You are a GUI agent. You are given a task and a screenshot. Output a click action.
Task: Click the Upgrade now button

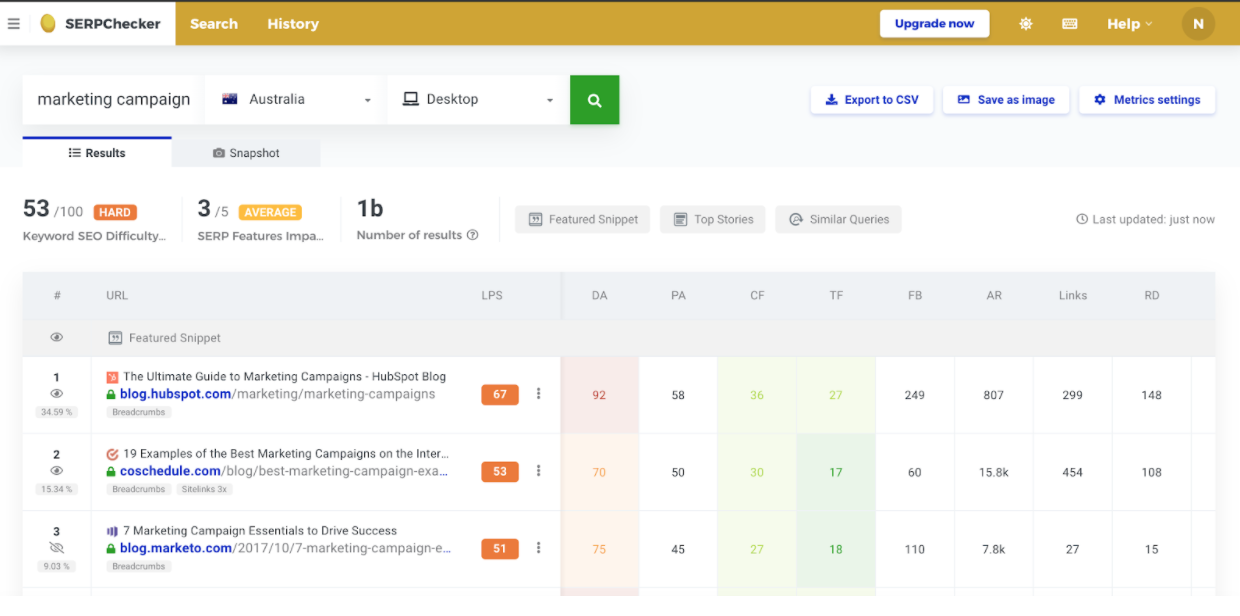click(934, 24)
